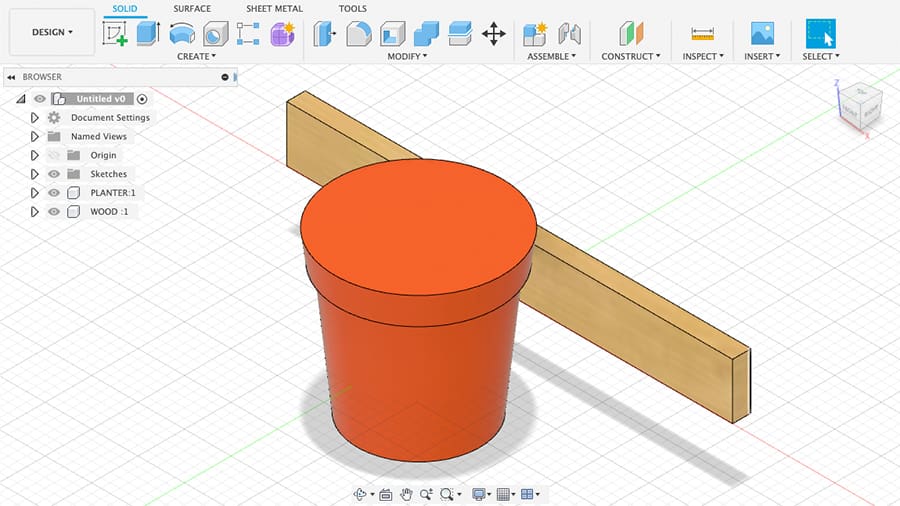Open Display Settings monitor icon
Viewport: 900px width, 506px height.
478,494
